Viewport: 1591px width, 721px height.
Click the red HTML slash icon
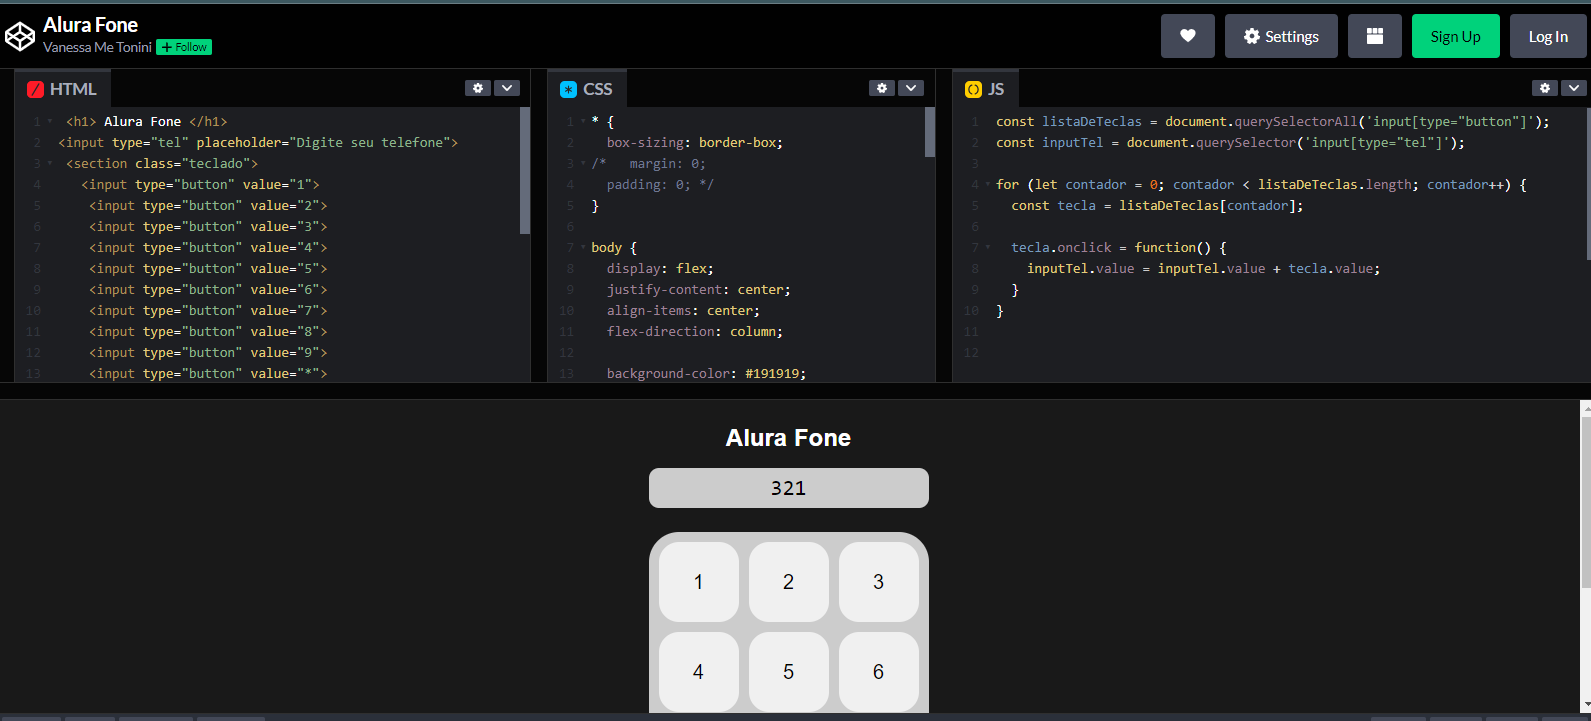[x=35, y=89]
